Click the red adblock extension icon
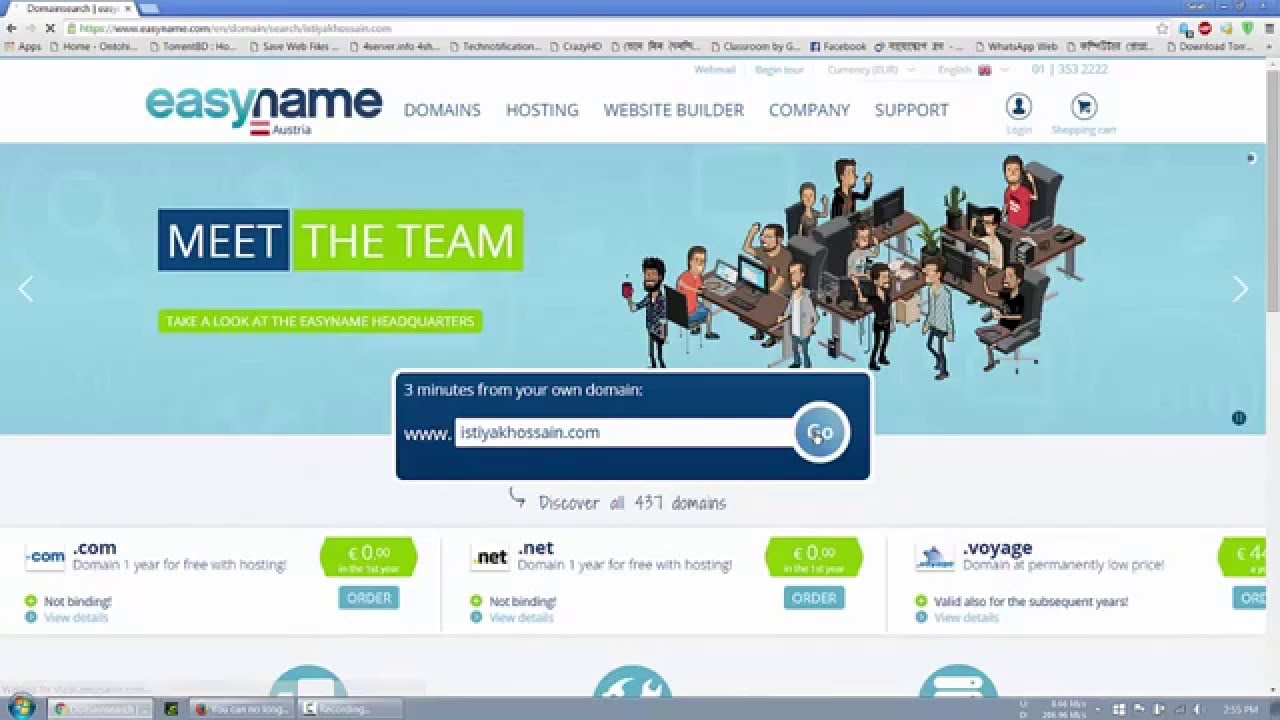 click(x=1205, y=28)
